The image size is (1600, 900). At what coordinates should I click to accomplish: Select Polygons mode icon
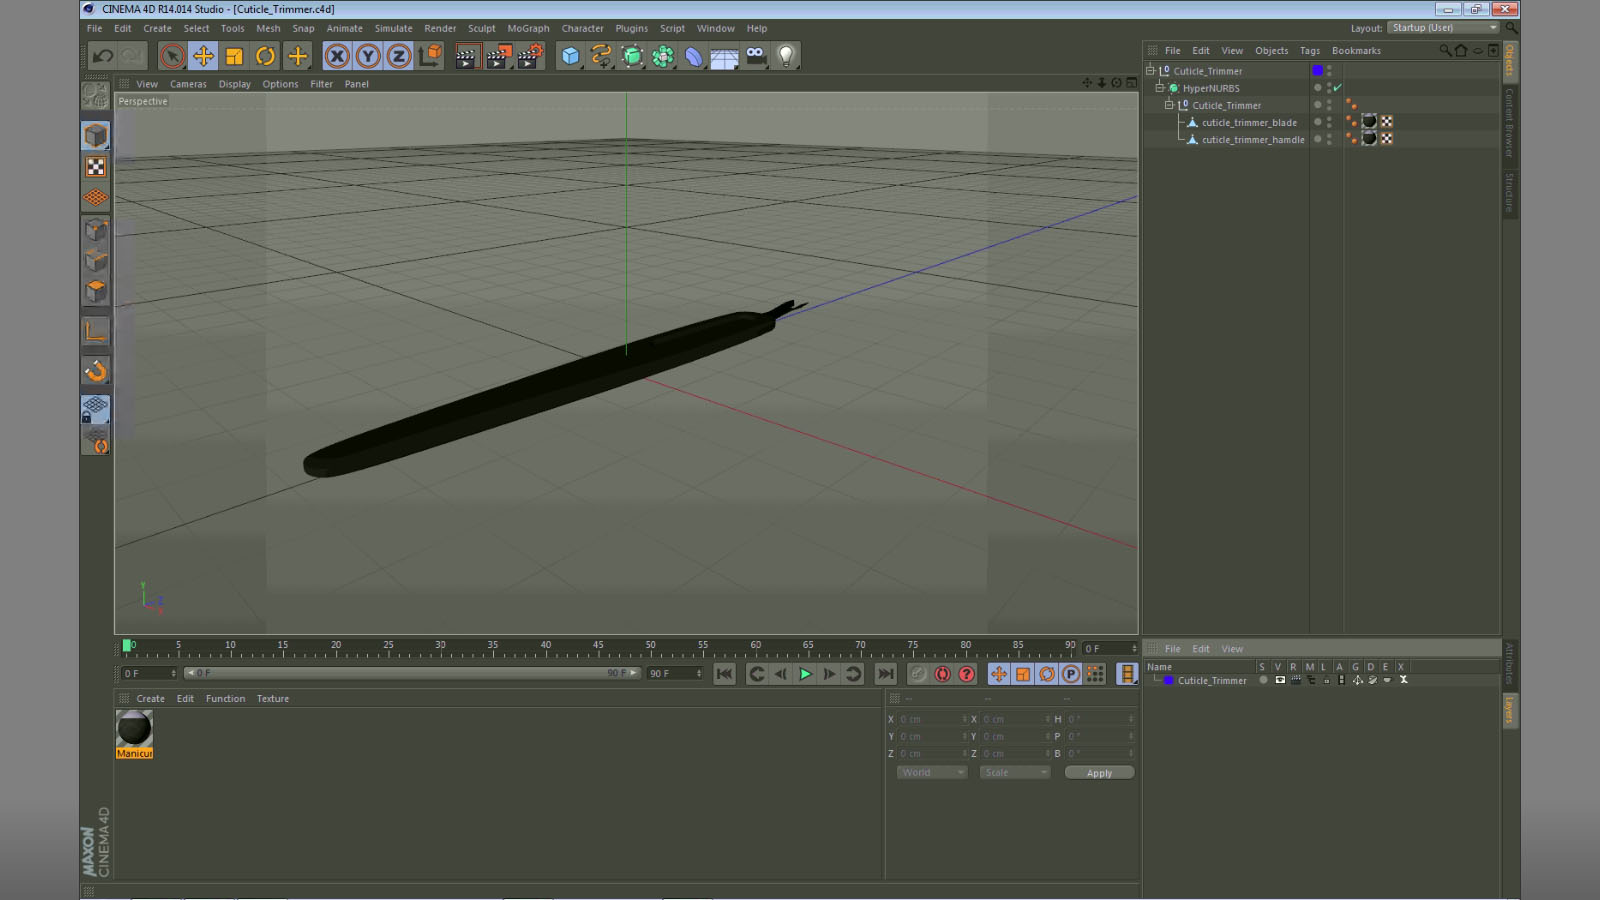click(x=96, y=292)
